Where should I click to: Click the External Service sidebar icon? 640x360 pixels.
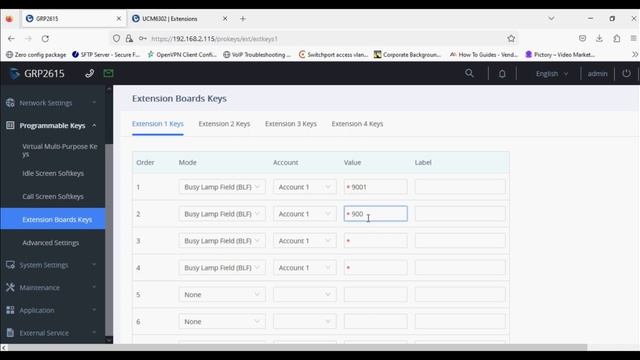click(10, 333)
